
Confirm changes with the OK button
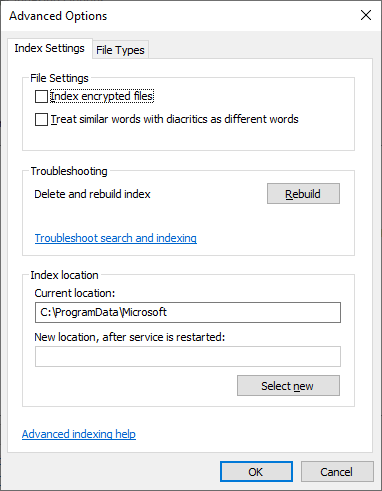click(x=256, y=472)
